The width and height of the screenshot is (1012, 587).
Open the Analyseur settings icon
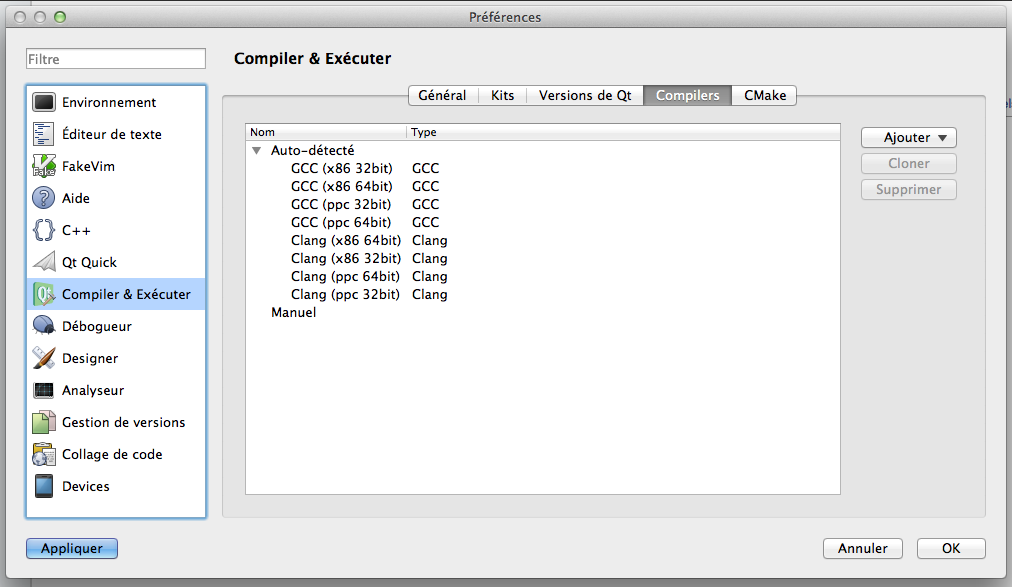[x=42, y=390]
